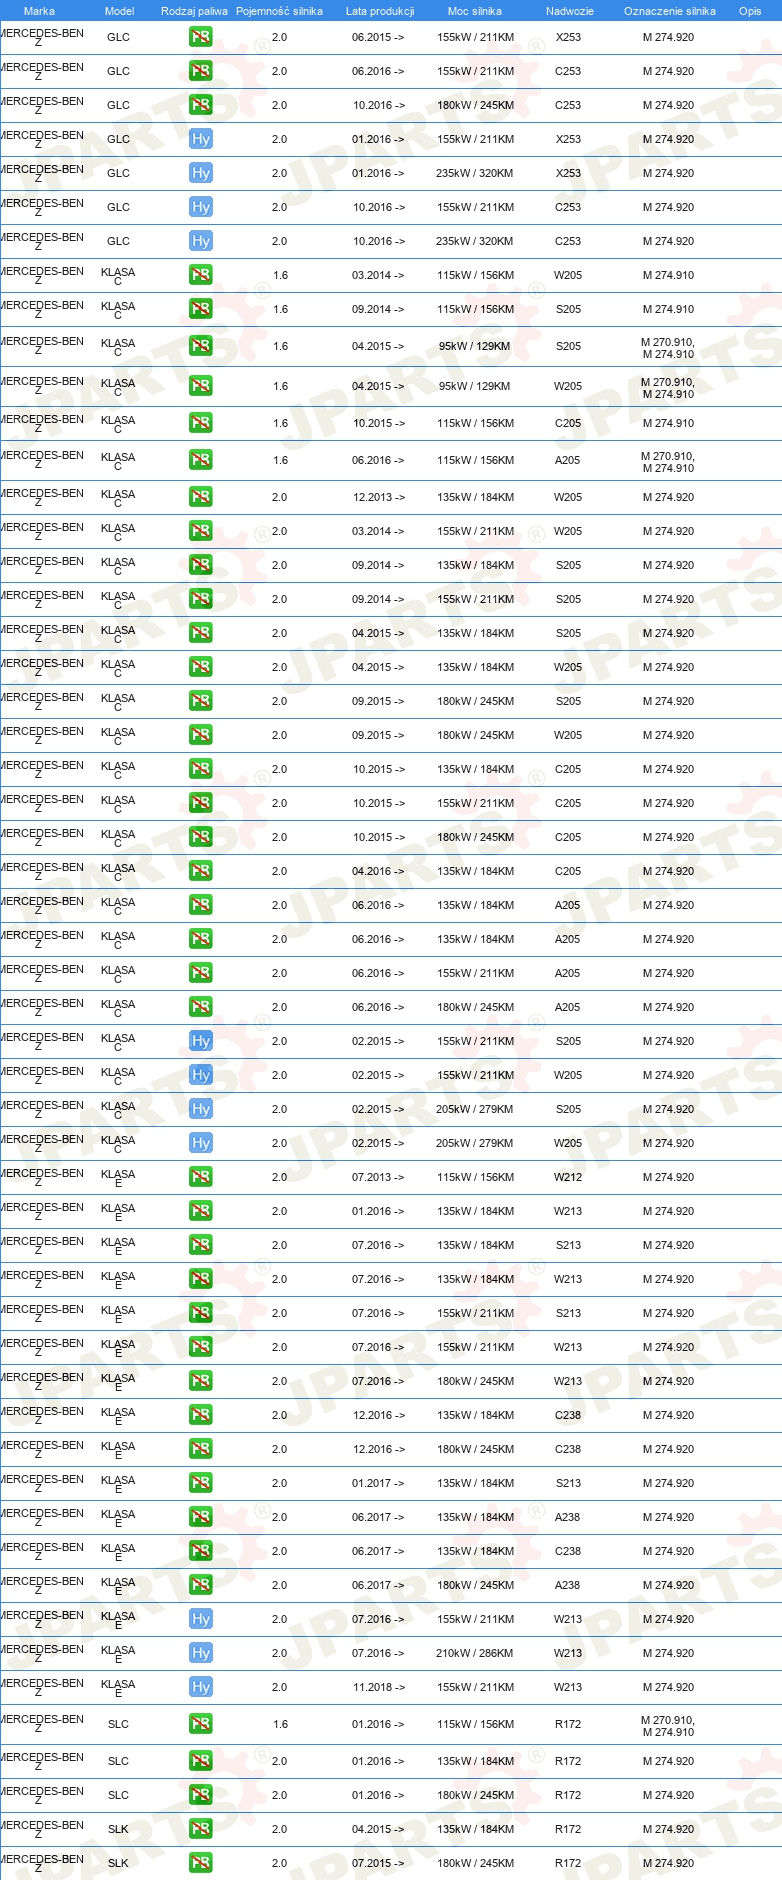This screenshot has width=782, height=1880.
Task: Select 'W213' body cell in 01.2016 row
Action: 568,1212
